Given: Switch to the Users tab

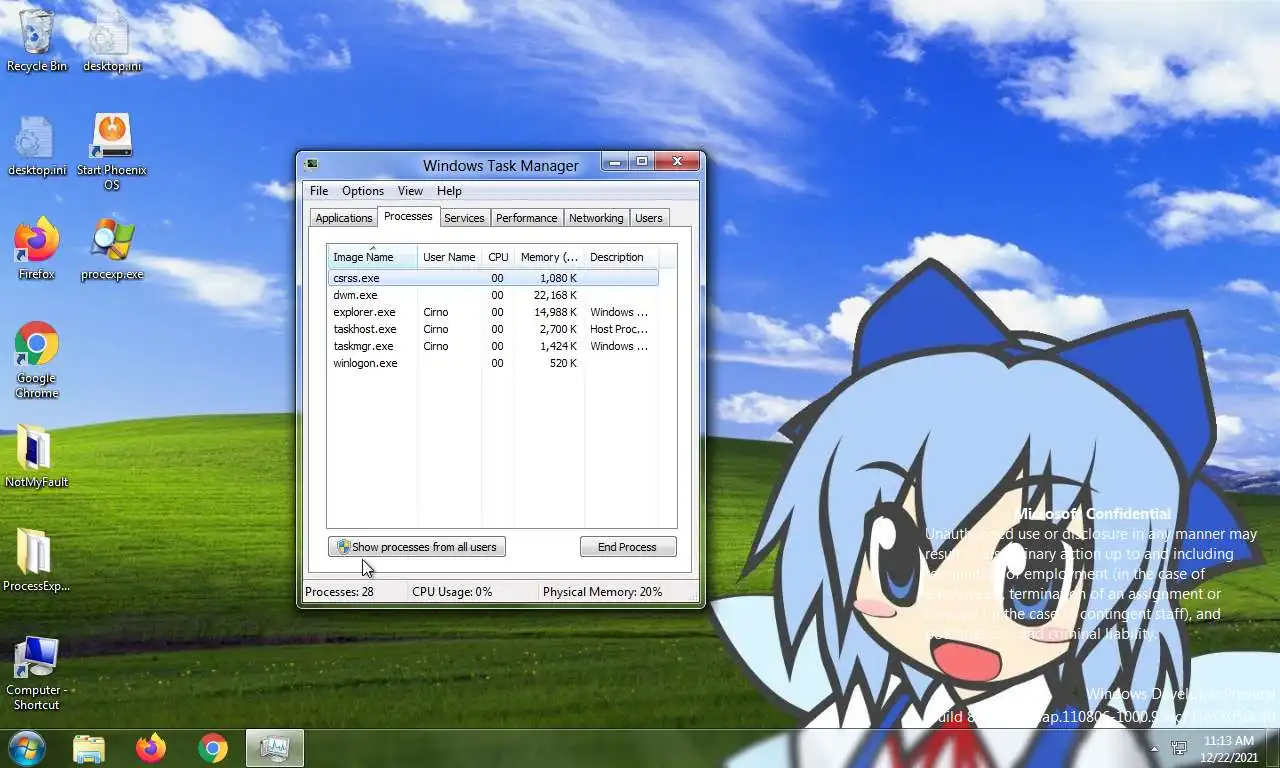Looking at the screenshot, I should [649, 218].
